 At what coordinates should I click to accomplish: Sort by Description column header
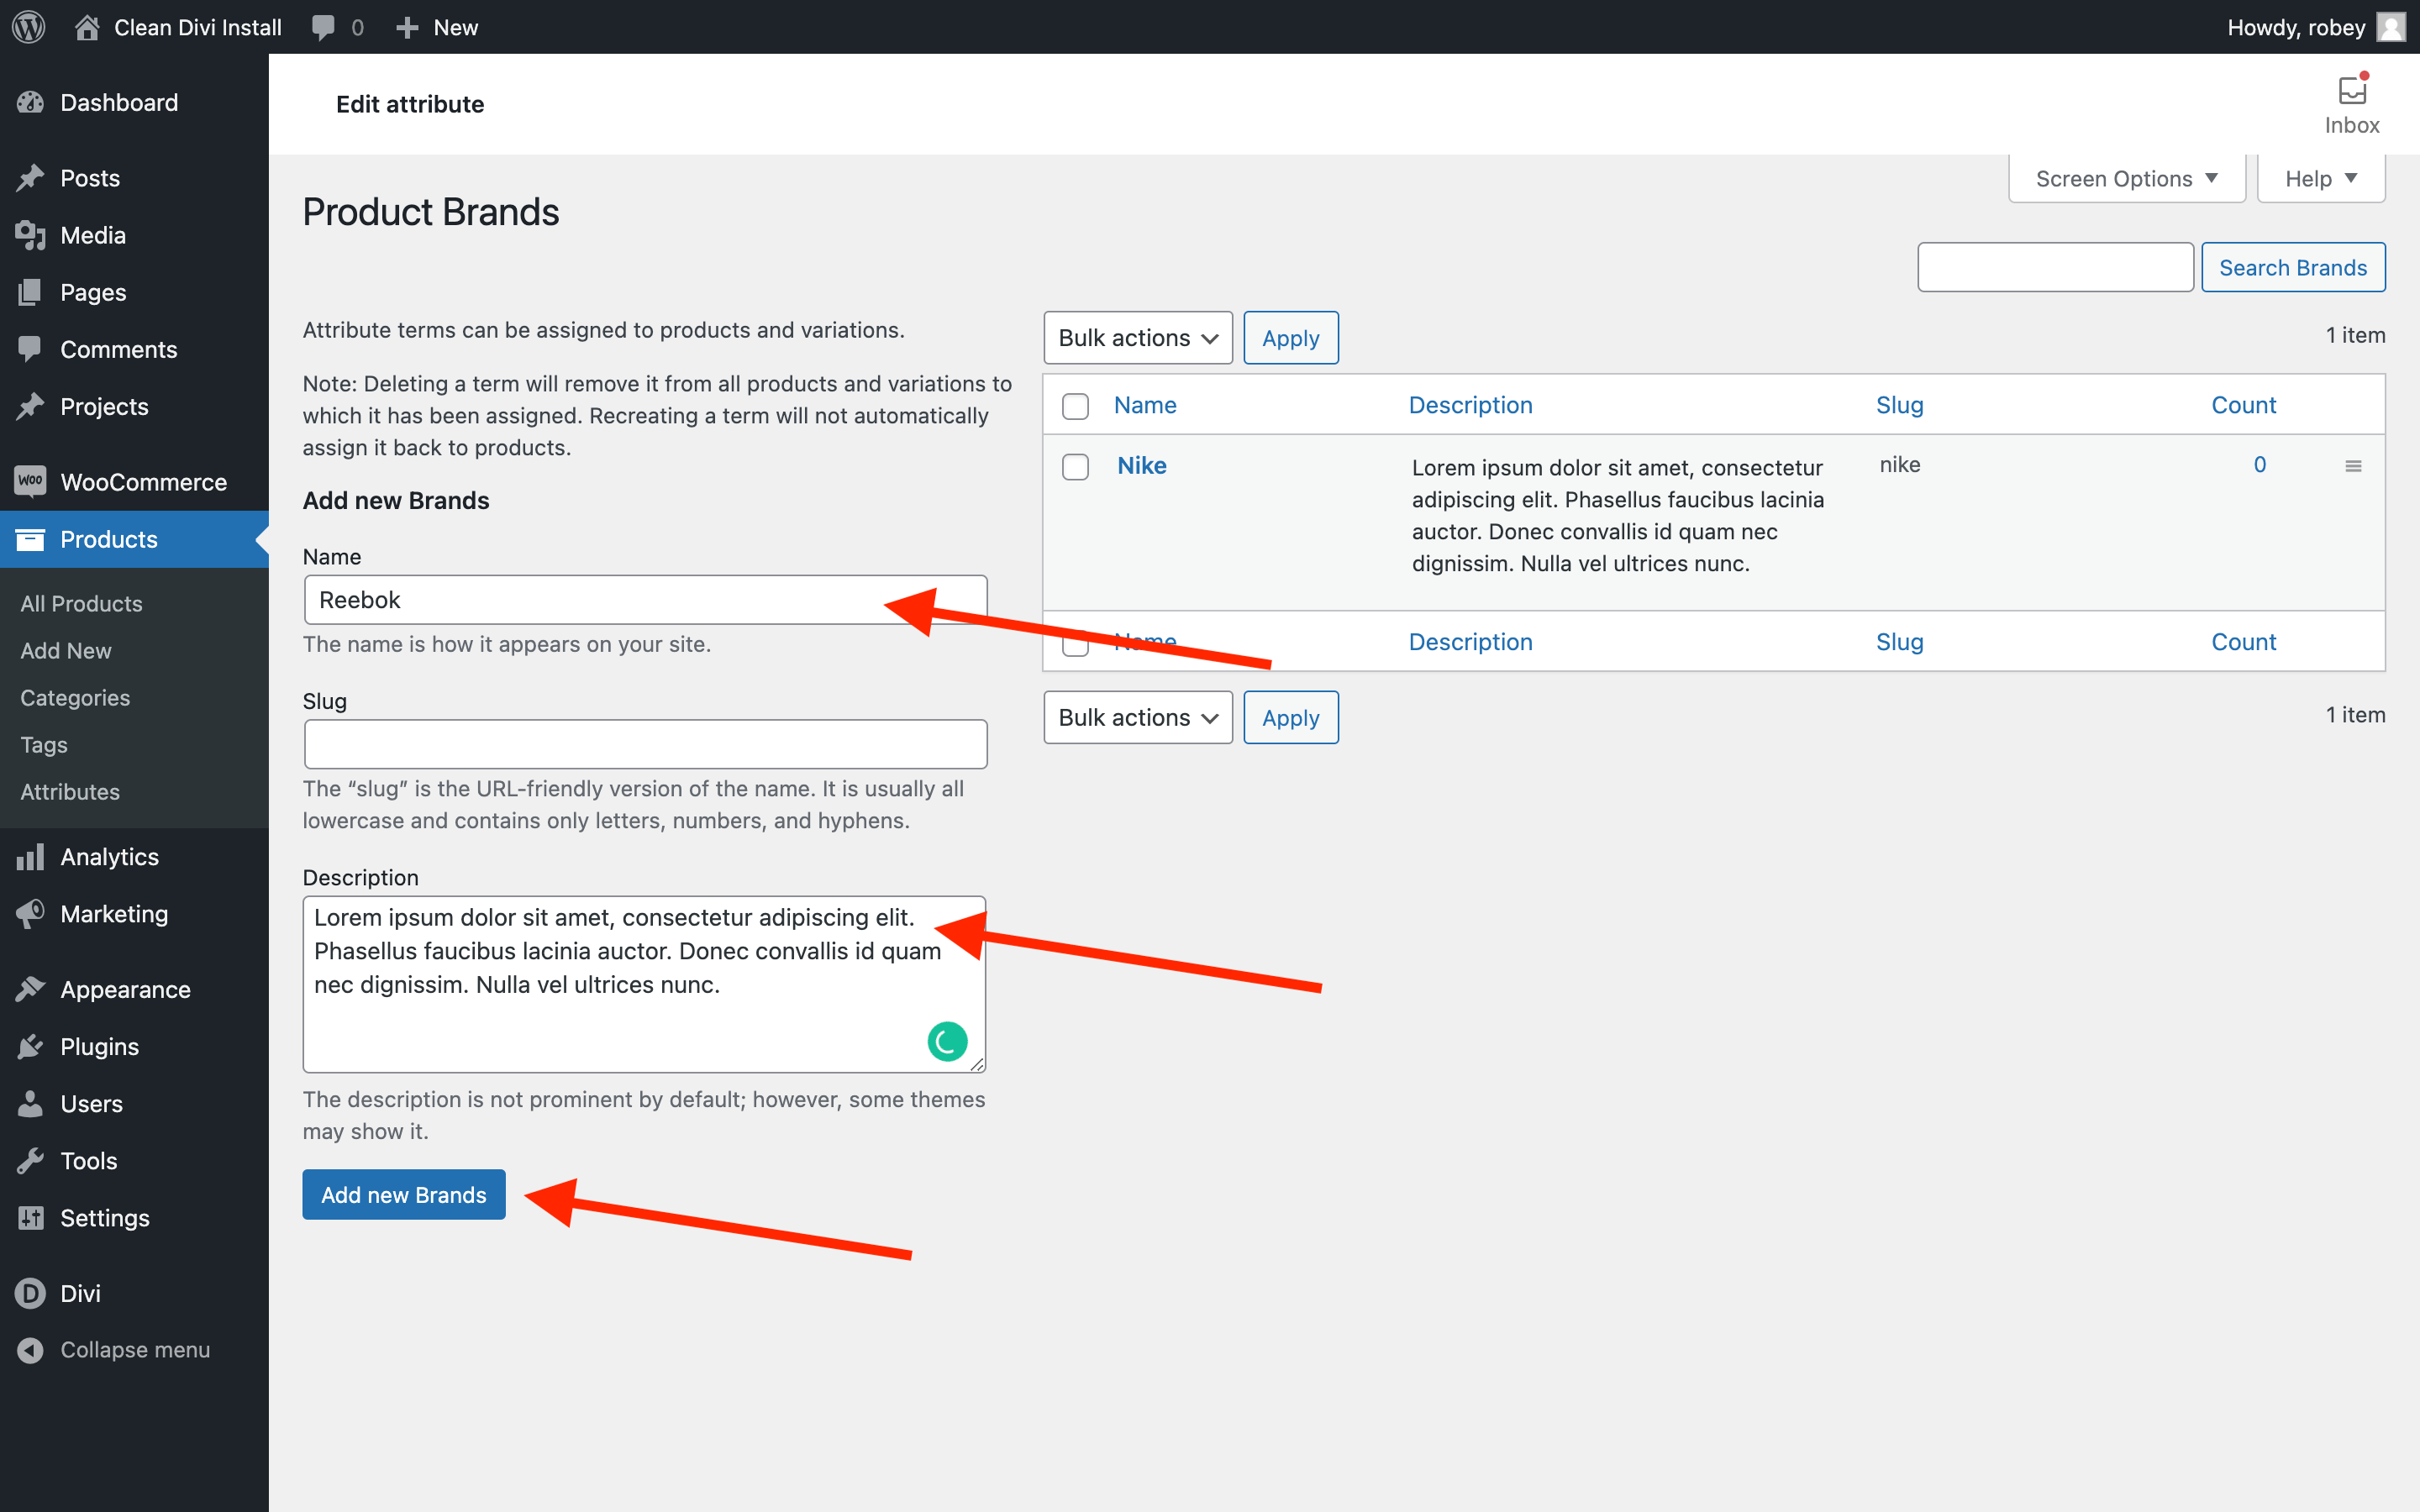pos(1470,405)
